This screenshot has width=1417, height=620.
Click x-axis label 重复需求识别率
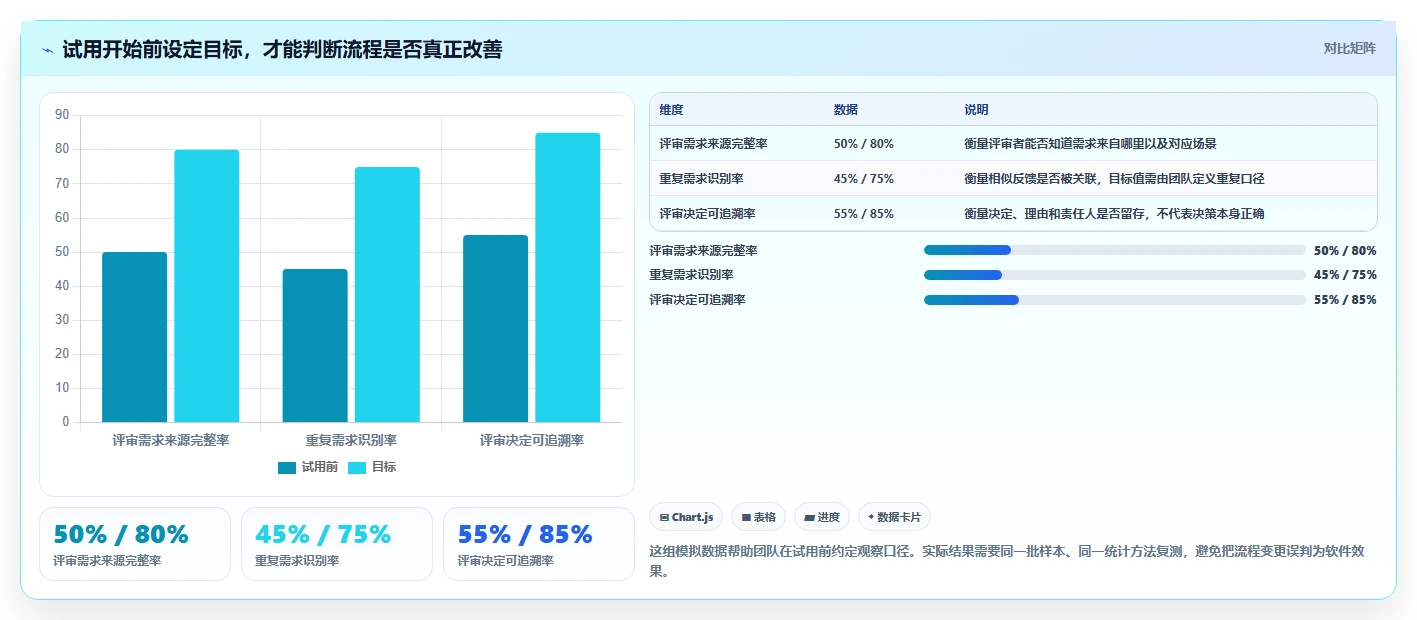tap(351, 440)
